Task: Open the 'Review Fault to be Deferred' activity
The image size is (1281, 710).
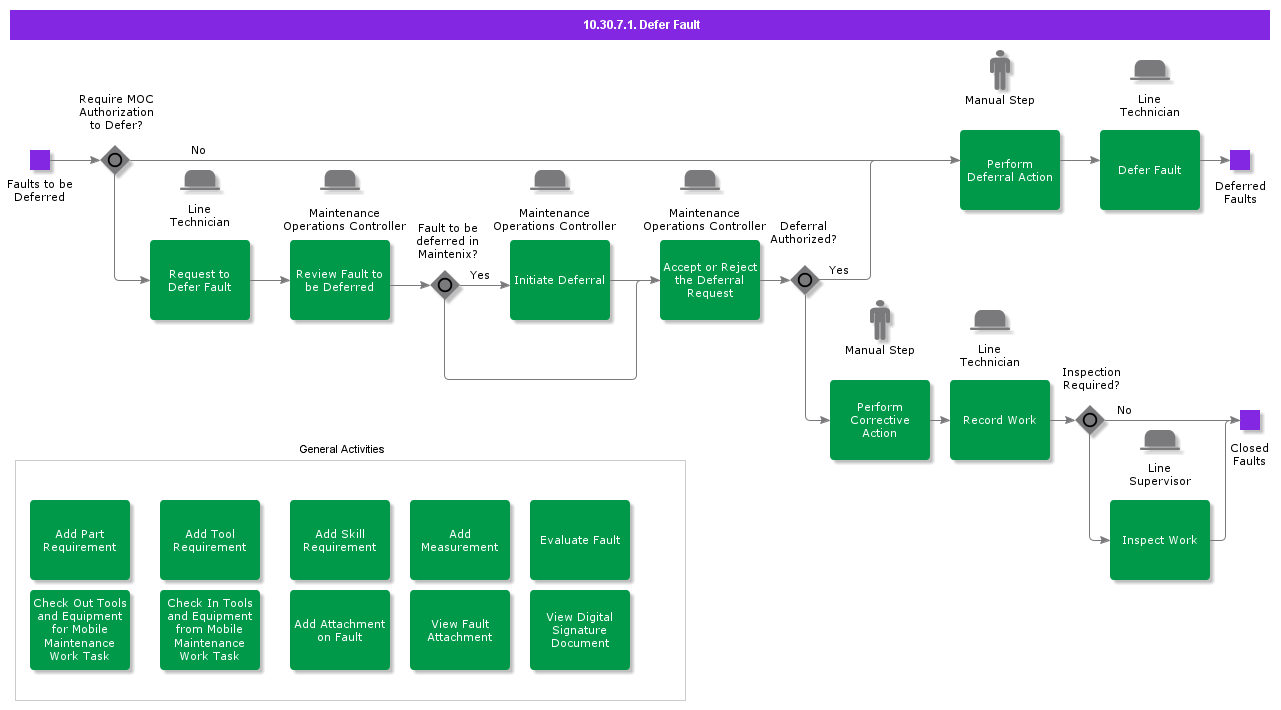Action: (x=340, y=280)
